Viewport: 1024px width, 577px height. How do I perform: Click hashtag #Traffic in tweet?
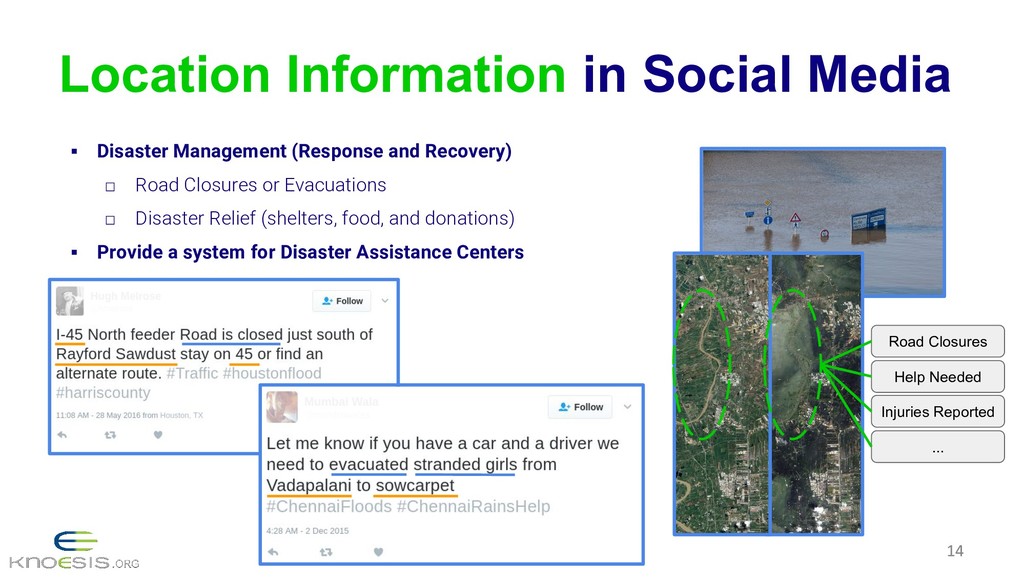[x=192, y=373]
